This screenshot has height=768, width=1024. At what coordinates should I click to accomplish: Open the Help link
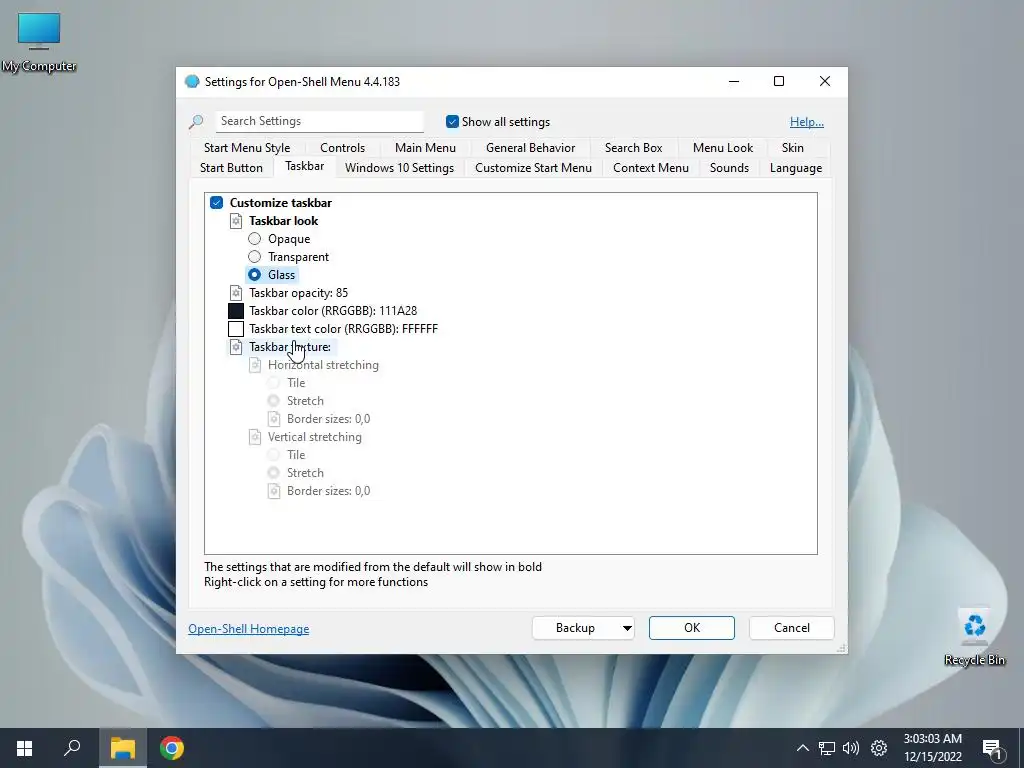[807, 122]
